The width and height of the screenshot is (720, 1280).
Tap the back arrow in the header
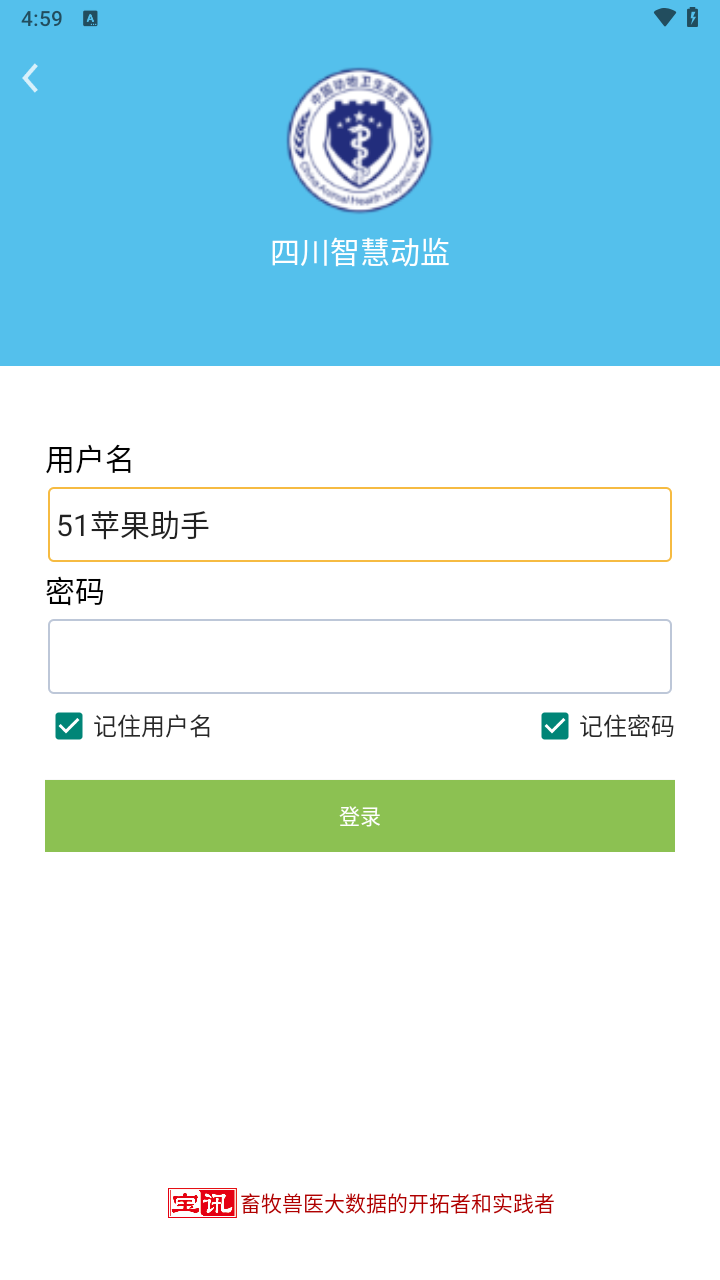click(x=31, y=78)
